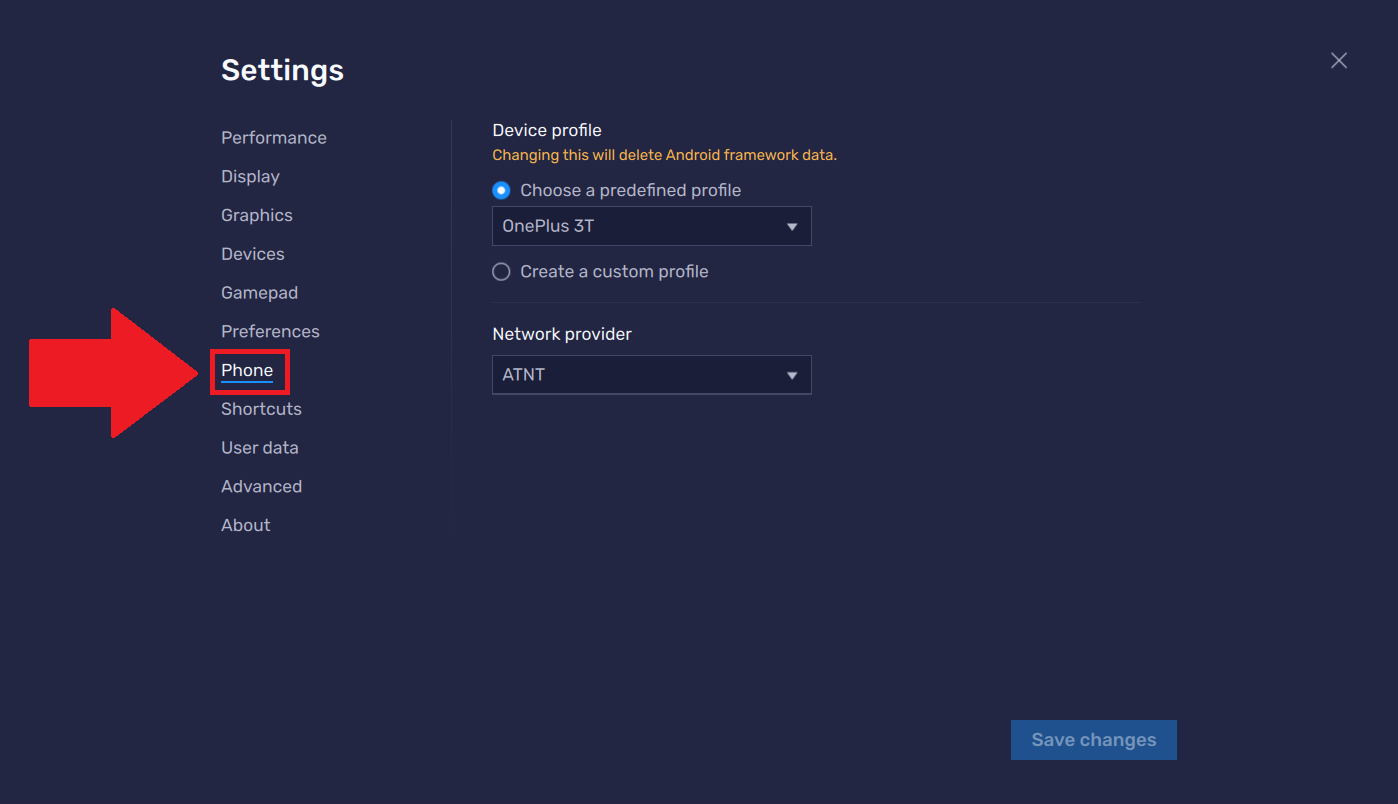Select the Phone settings tab
The image size is (1398, 804).
click(x=248, y=370)
